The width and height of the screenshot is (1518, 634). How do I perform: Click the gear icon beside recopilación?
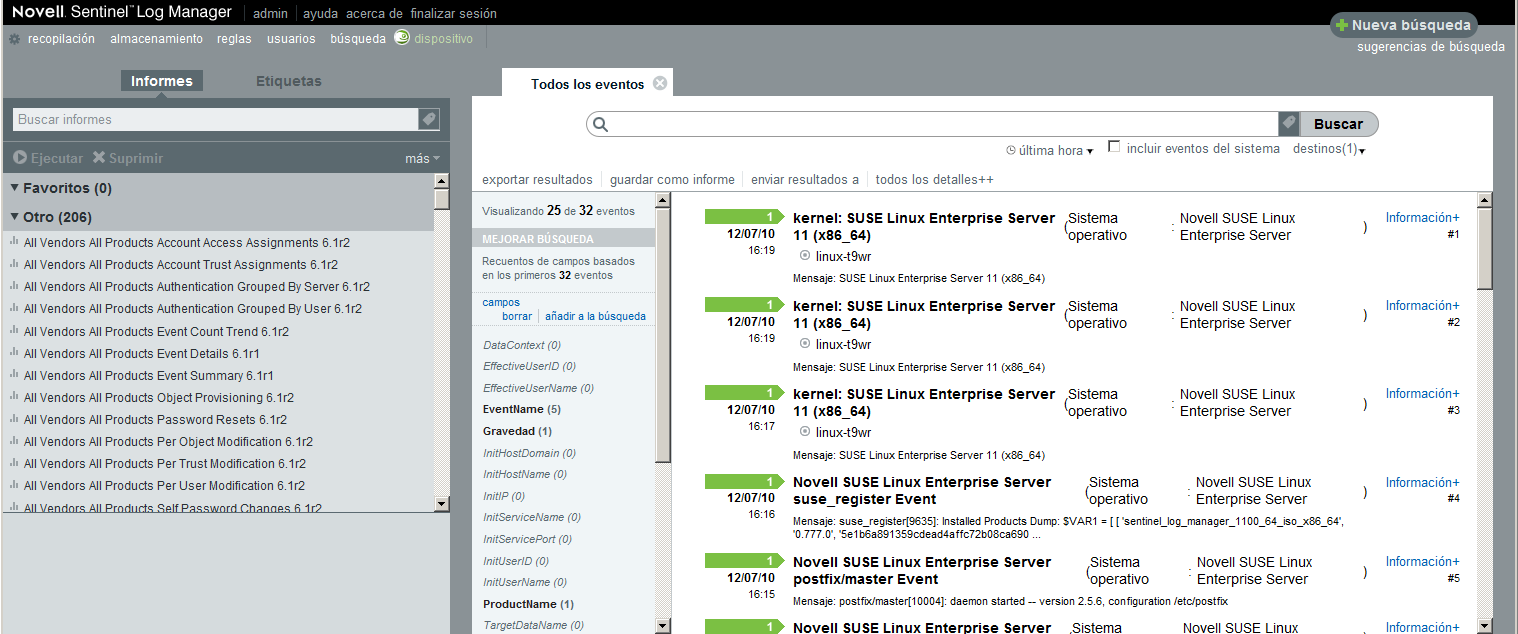click(x=14, y=39)
